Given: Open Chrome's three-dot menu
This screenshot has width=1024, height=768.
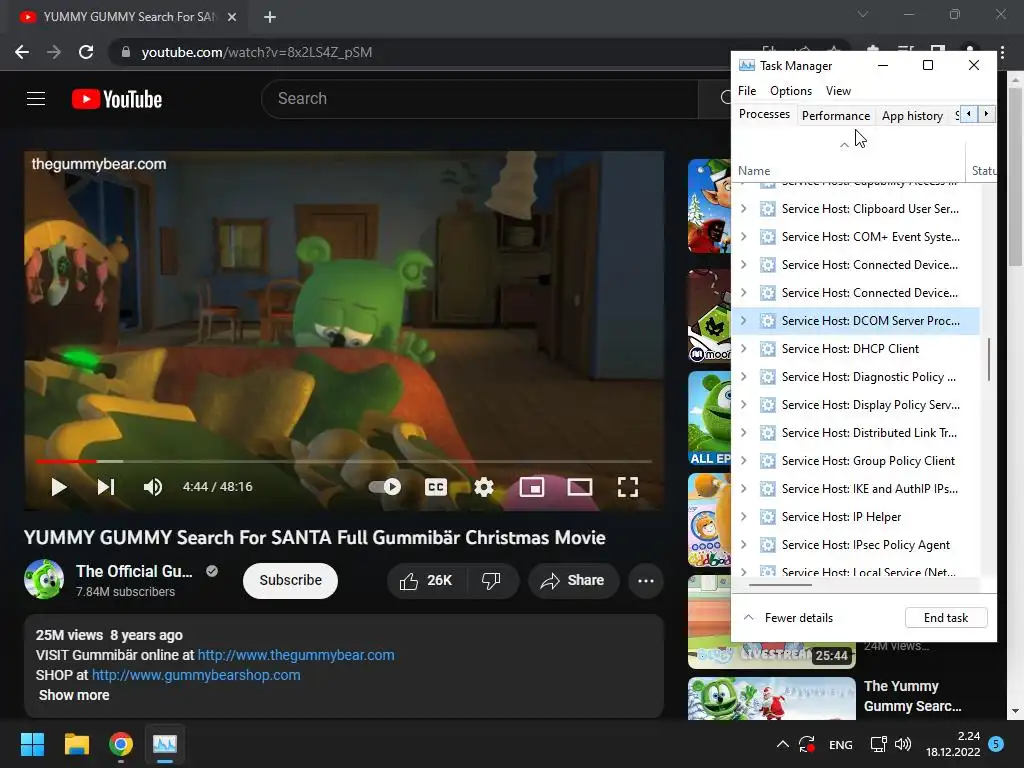Looking at the screenshot, I should tap(1003, 52).
